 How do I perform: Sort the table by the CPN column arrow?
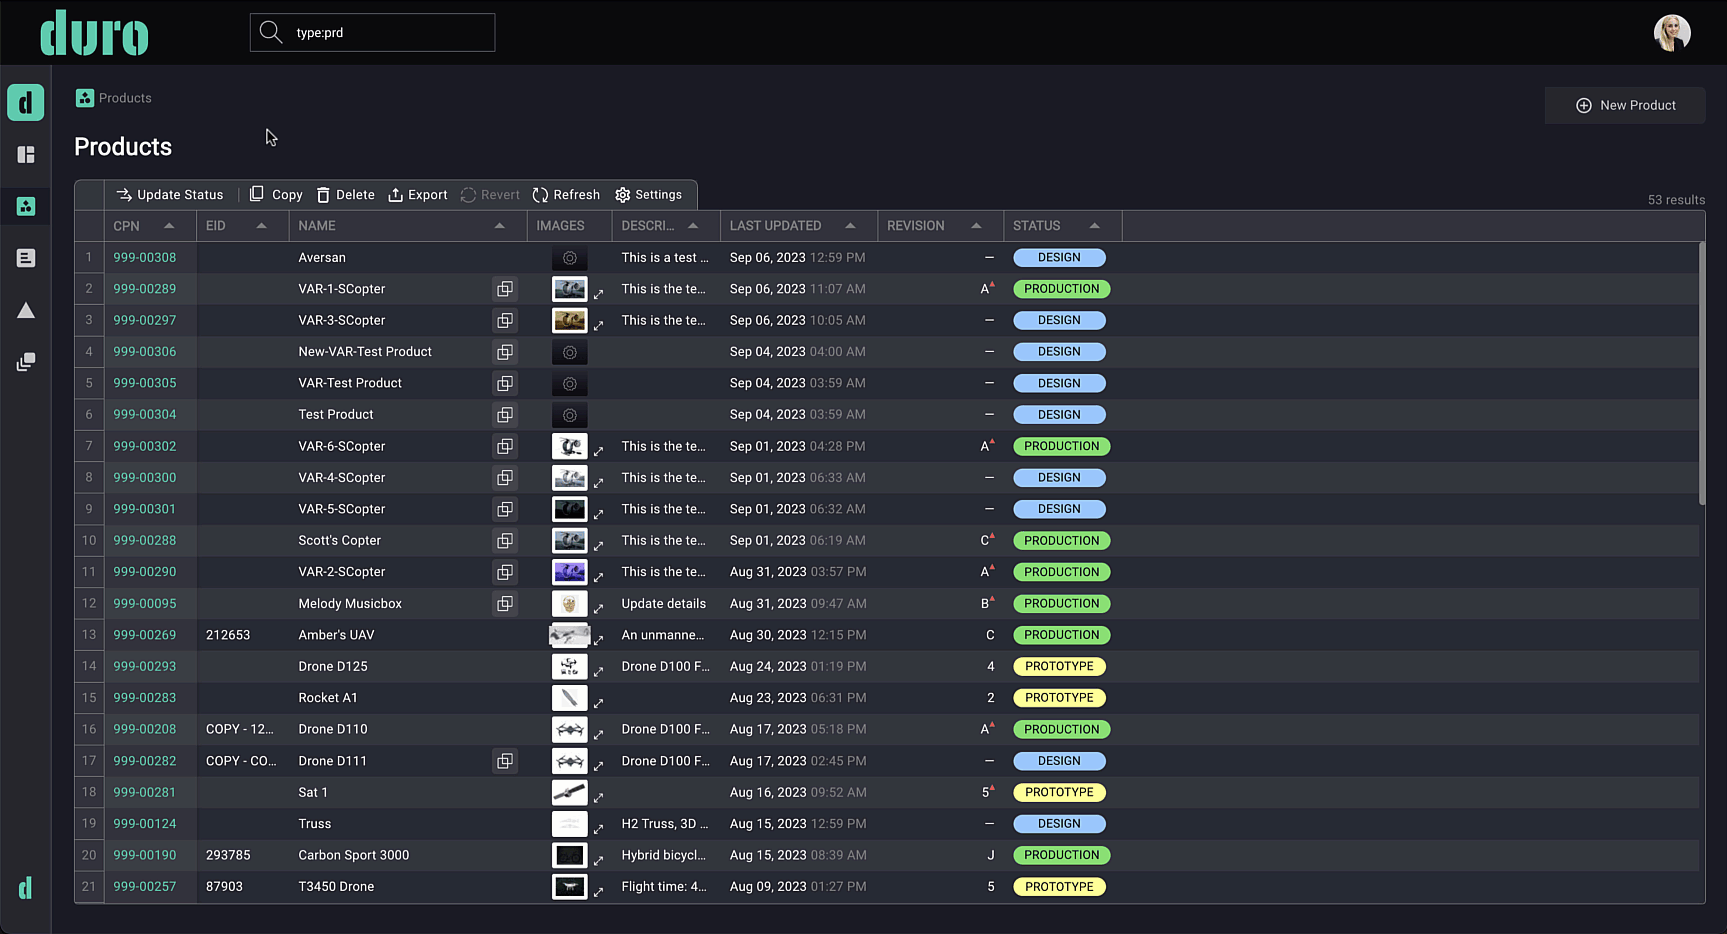pos(171,226)
